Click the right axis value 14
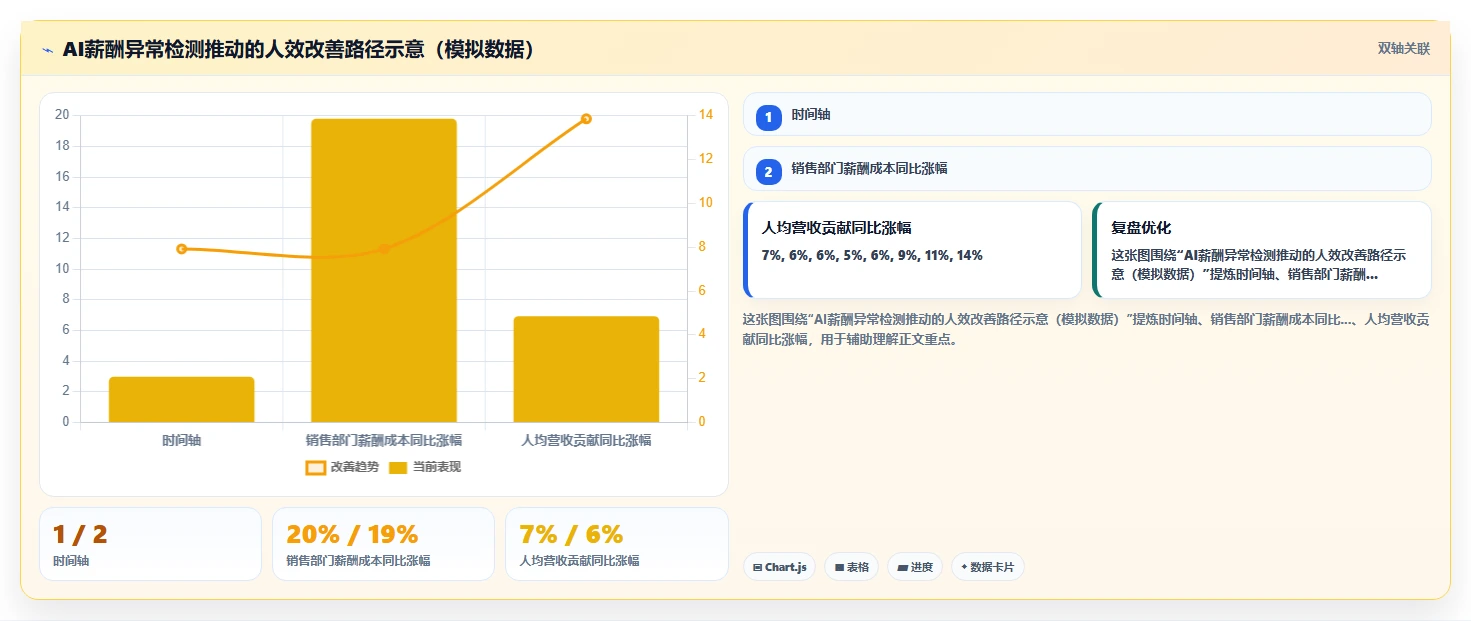Screen dimensions: 1471x621 [706, 115]
